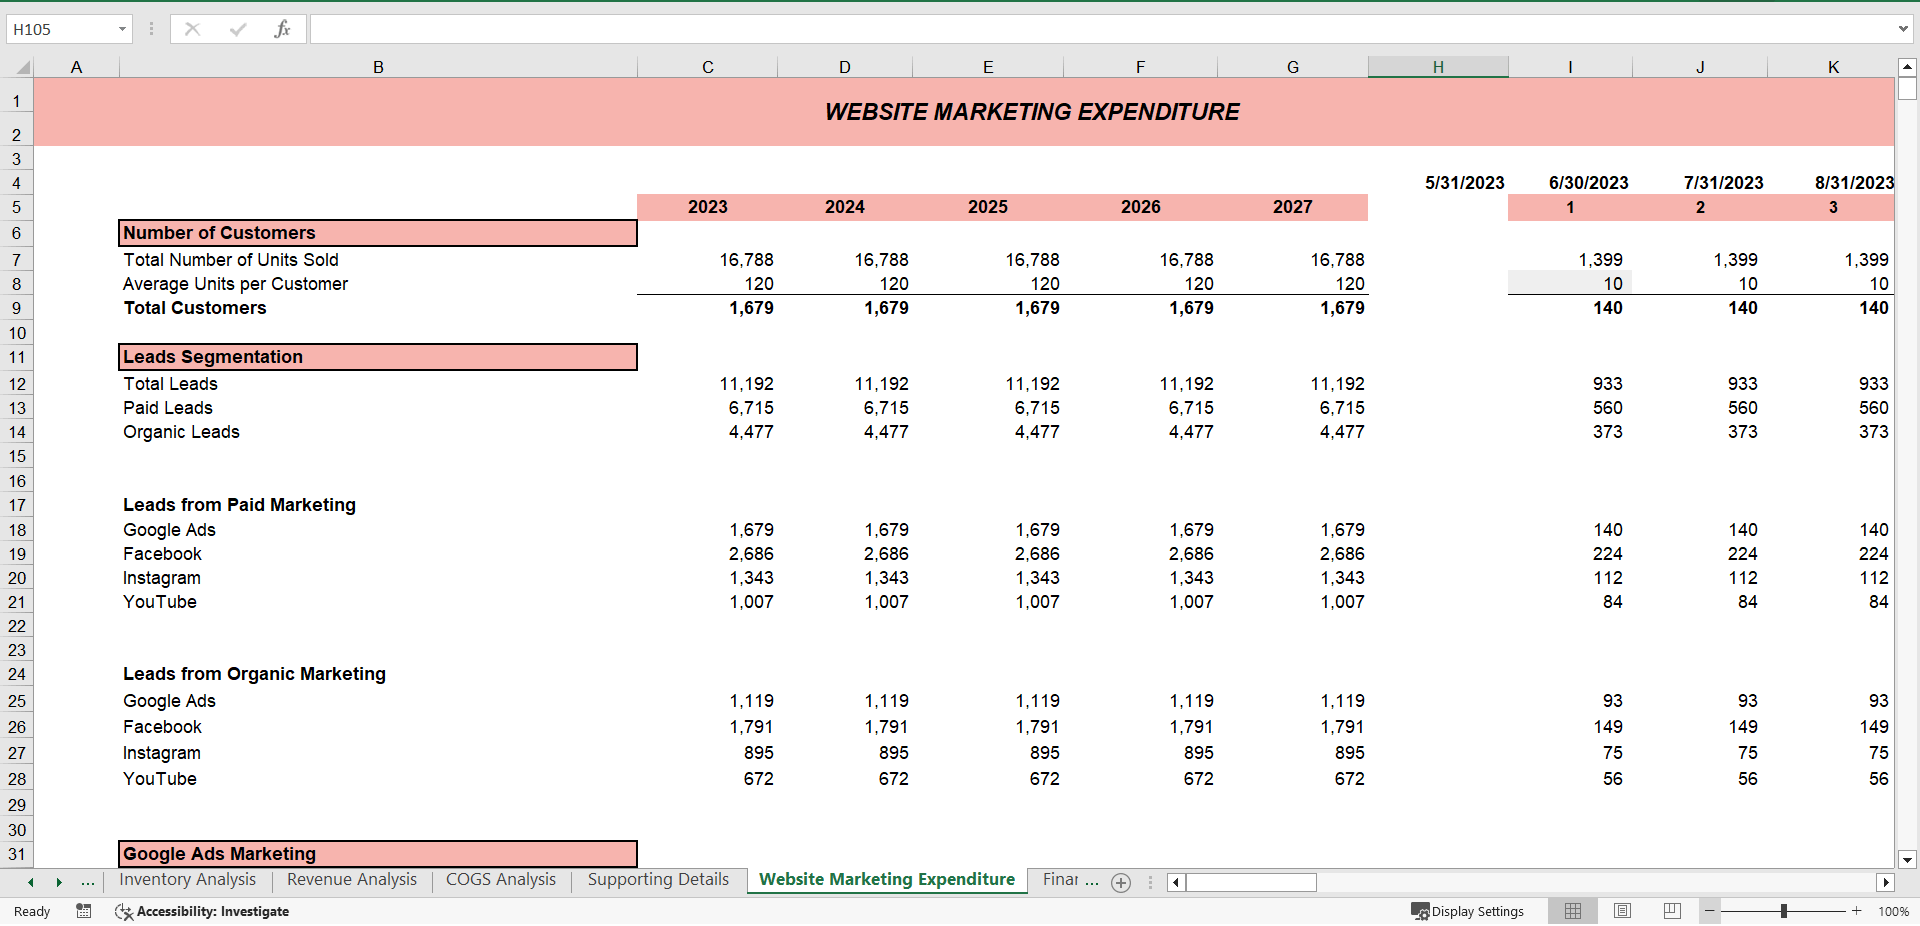Expand the formula bar dropdown arrow
This screenshot has width=1920, height=926.
click(x=1905, y=29)
